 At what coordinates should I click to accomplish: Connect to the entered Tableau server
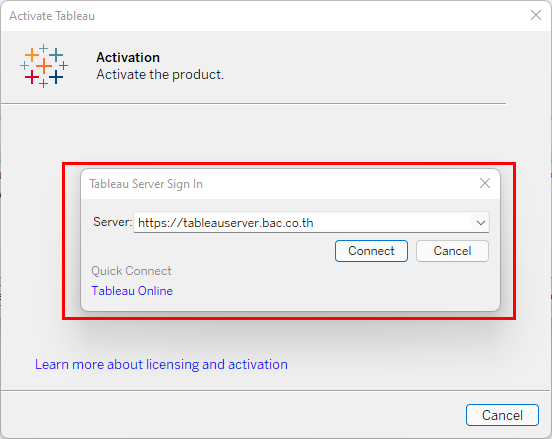pos(371,251)
